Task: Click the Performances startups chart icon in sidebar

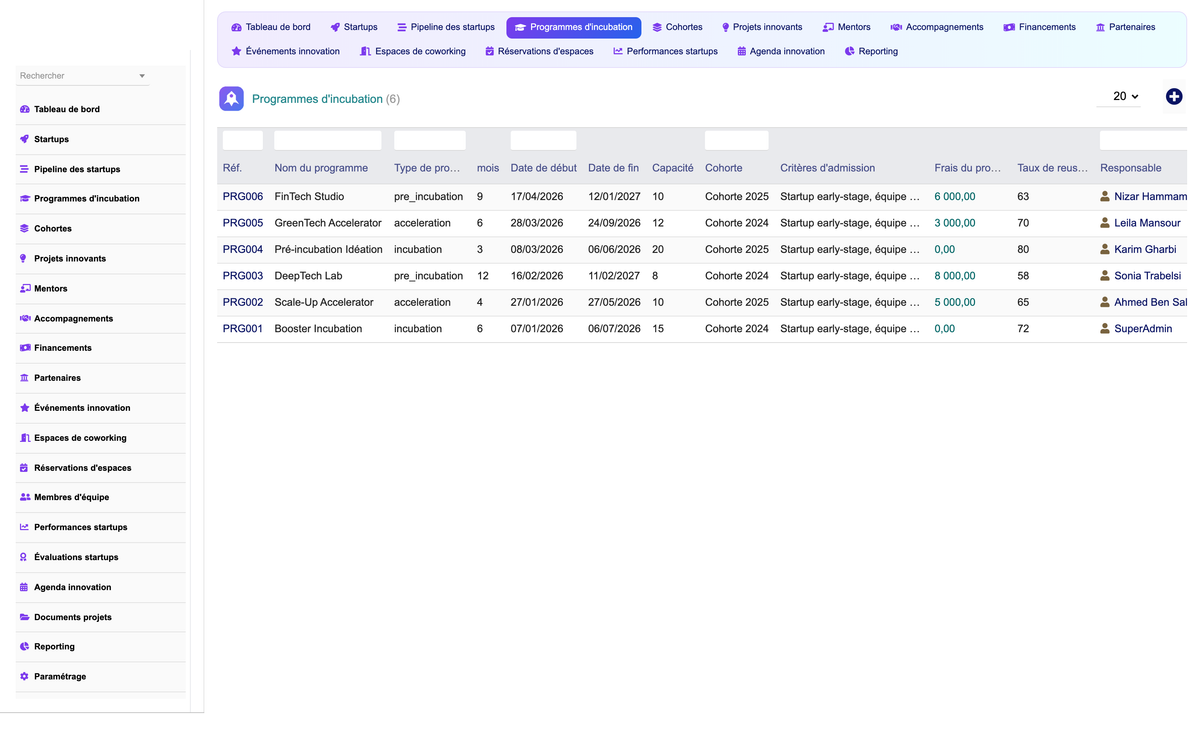Action: pyautogui.click(x=25, y=527)
